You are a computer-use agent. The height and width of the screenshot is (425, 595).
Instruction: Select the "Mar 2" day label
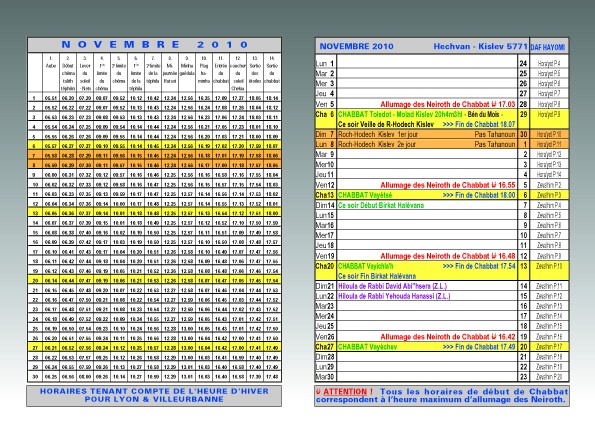click(325, 73)
